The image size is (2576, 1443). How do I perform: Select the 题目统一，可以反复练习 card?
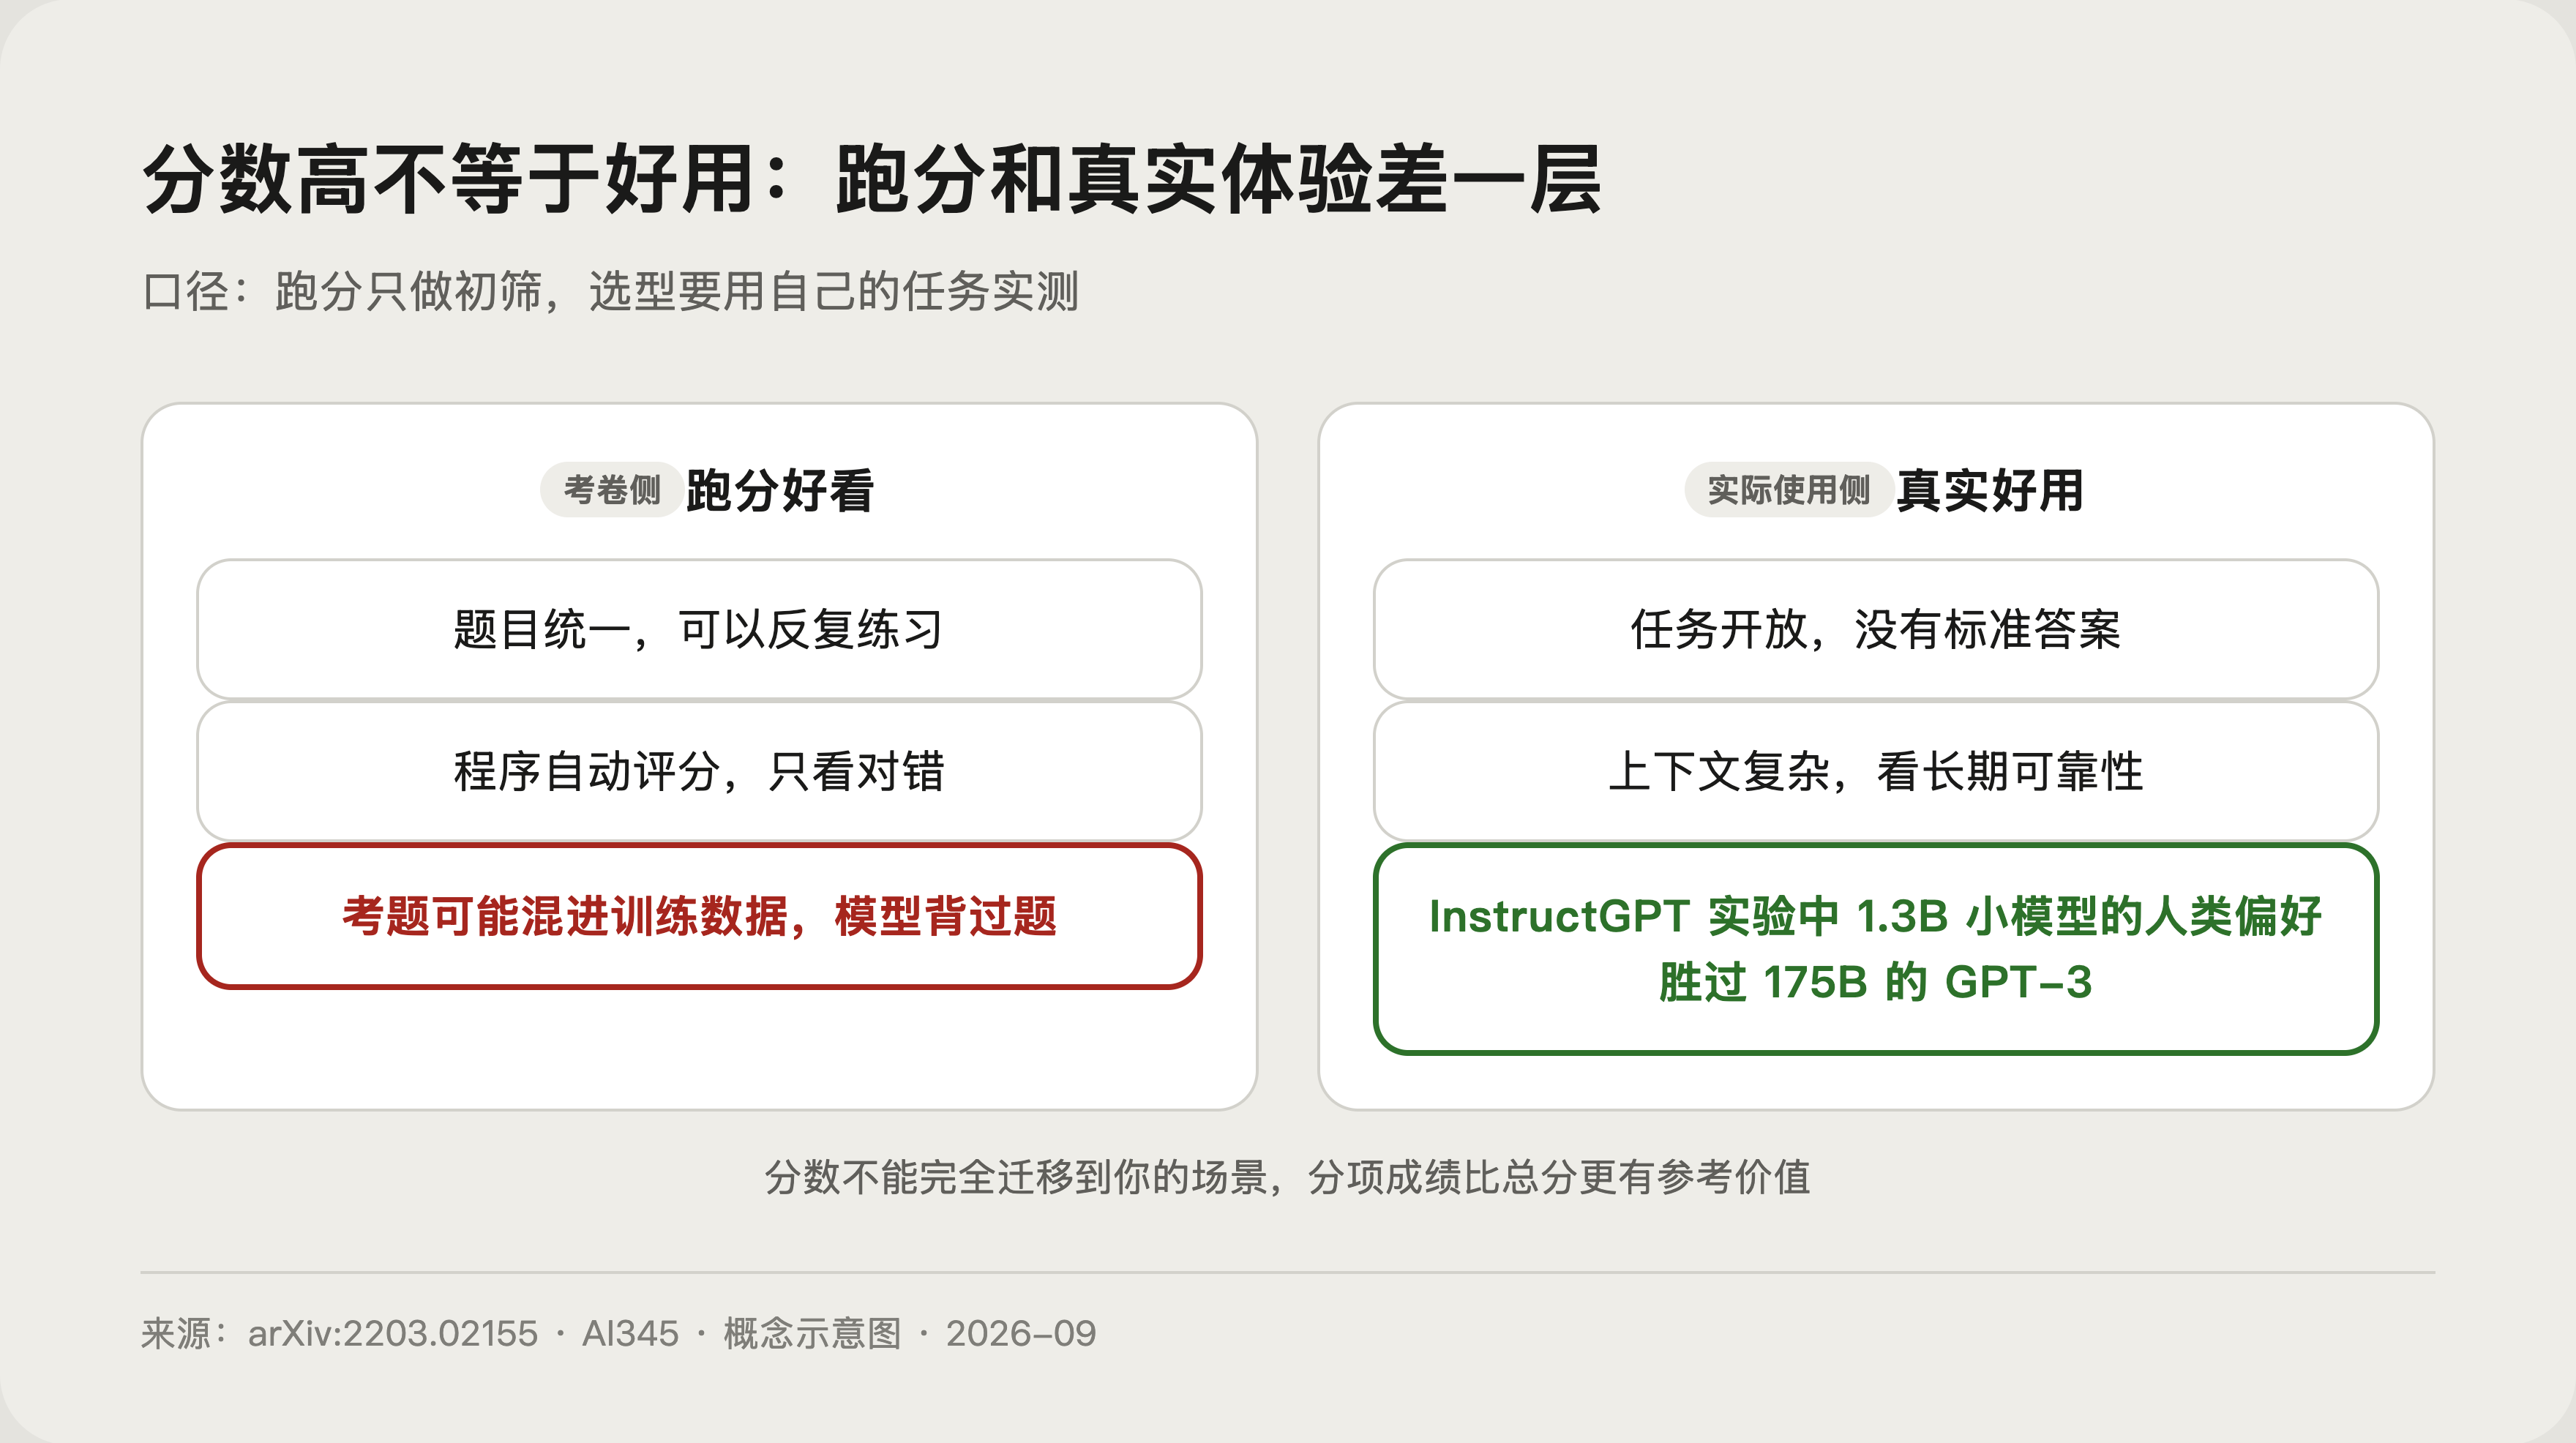pos(699,629)
